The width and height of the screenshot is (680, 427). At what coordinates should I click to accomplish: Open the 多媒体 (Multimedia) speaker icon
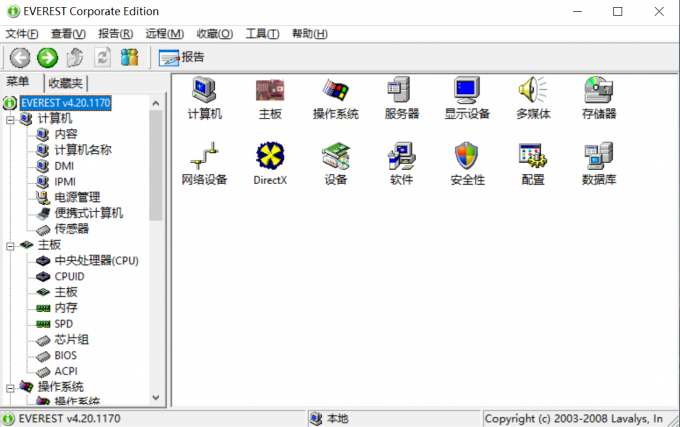(533, 91)
